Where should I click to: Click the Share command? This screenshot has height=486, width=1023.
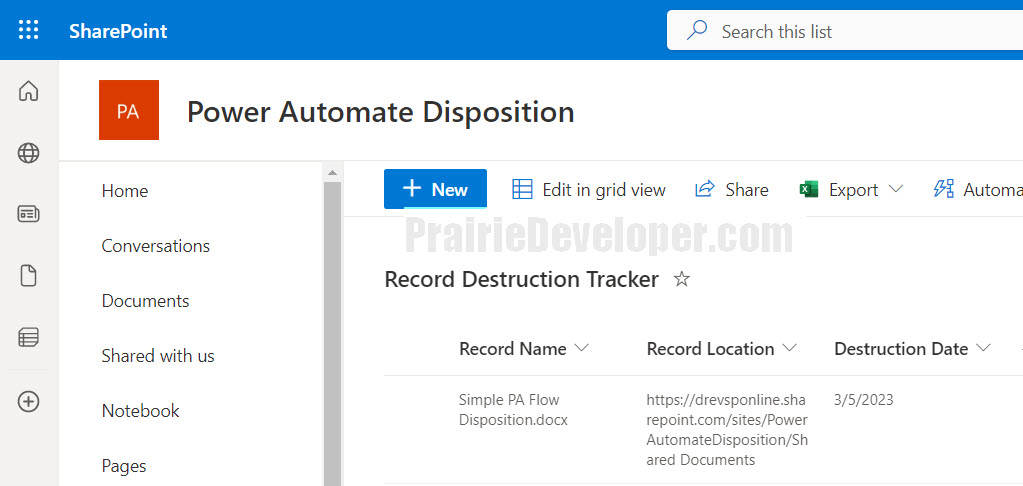pos(731,190)
